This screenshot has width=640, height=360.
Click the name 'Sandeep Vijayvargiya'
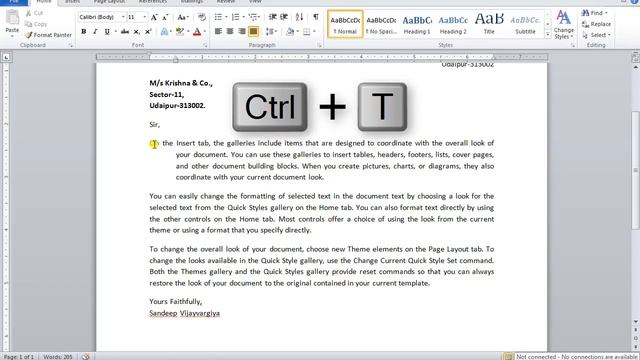184,313
